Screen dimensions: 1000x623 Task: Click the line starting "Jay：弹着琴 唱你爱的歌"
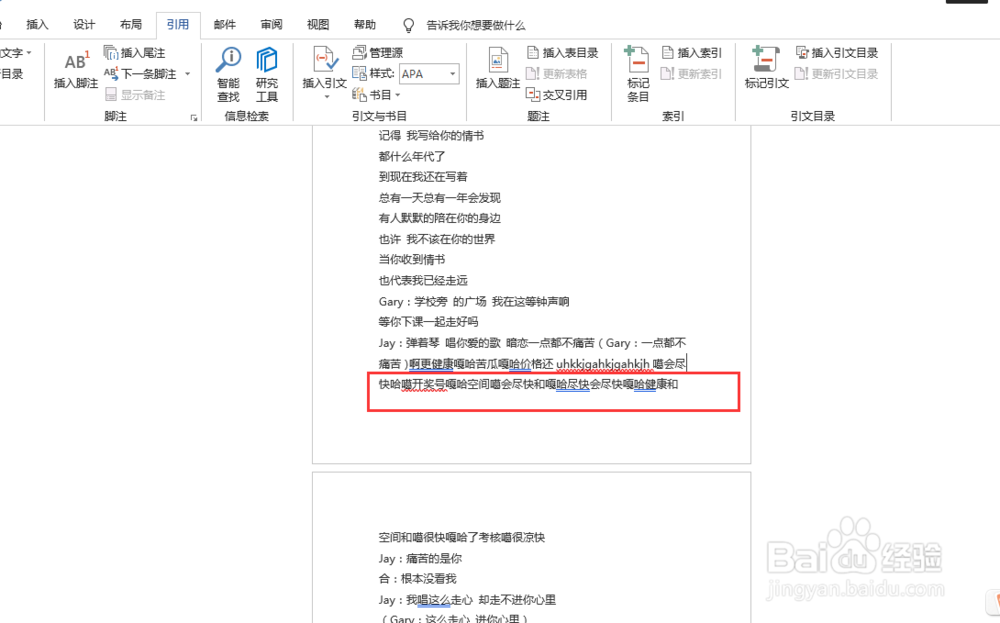[x=533, y=343]
